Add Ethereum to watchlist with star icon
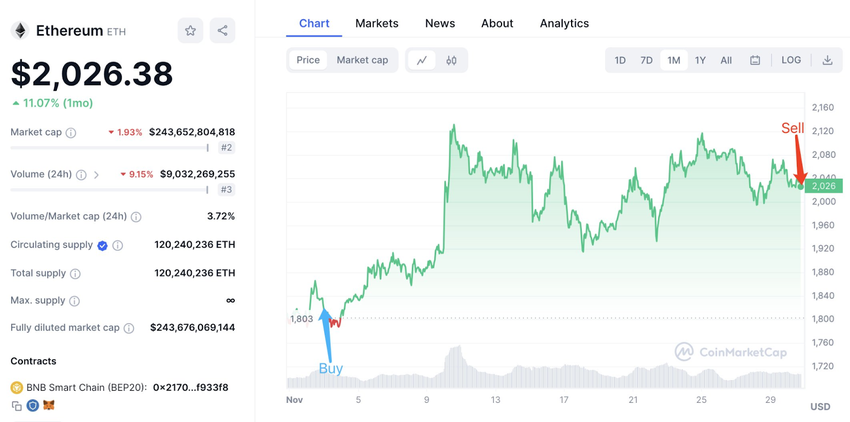The height and width of the screenshot is (422, 850). pos(191,31)
